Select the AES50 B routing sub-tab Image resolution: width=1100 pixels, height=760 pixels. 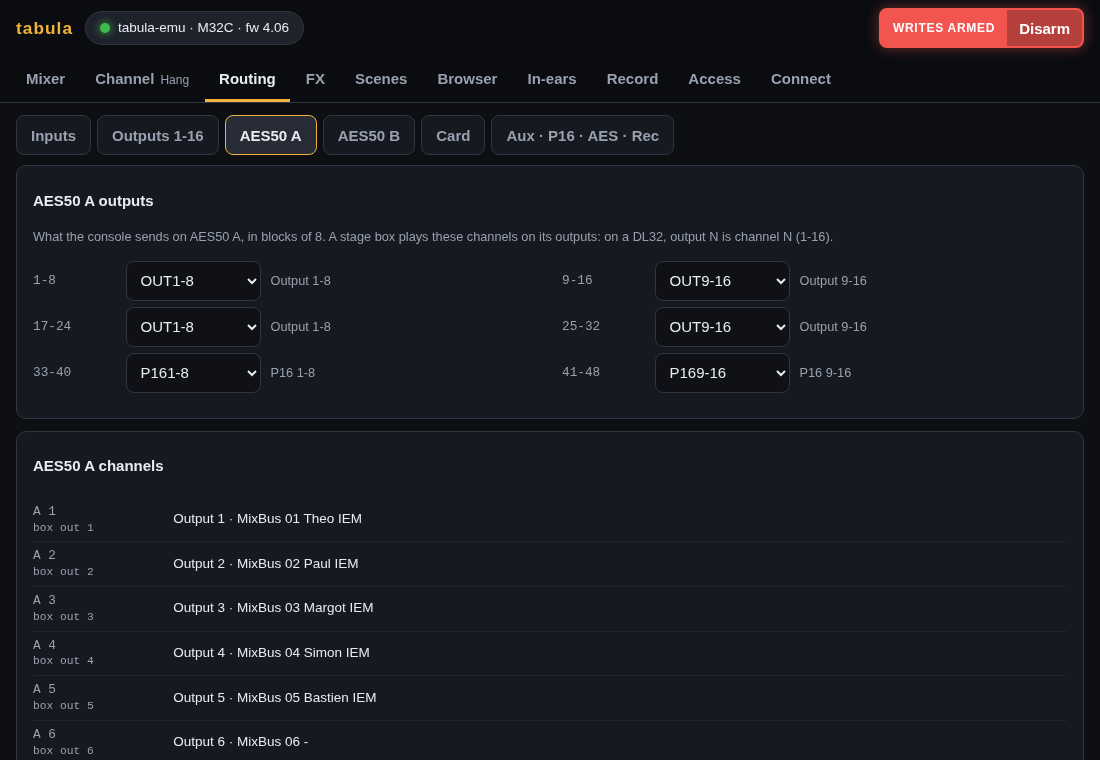tap(369, 135)
